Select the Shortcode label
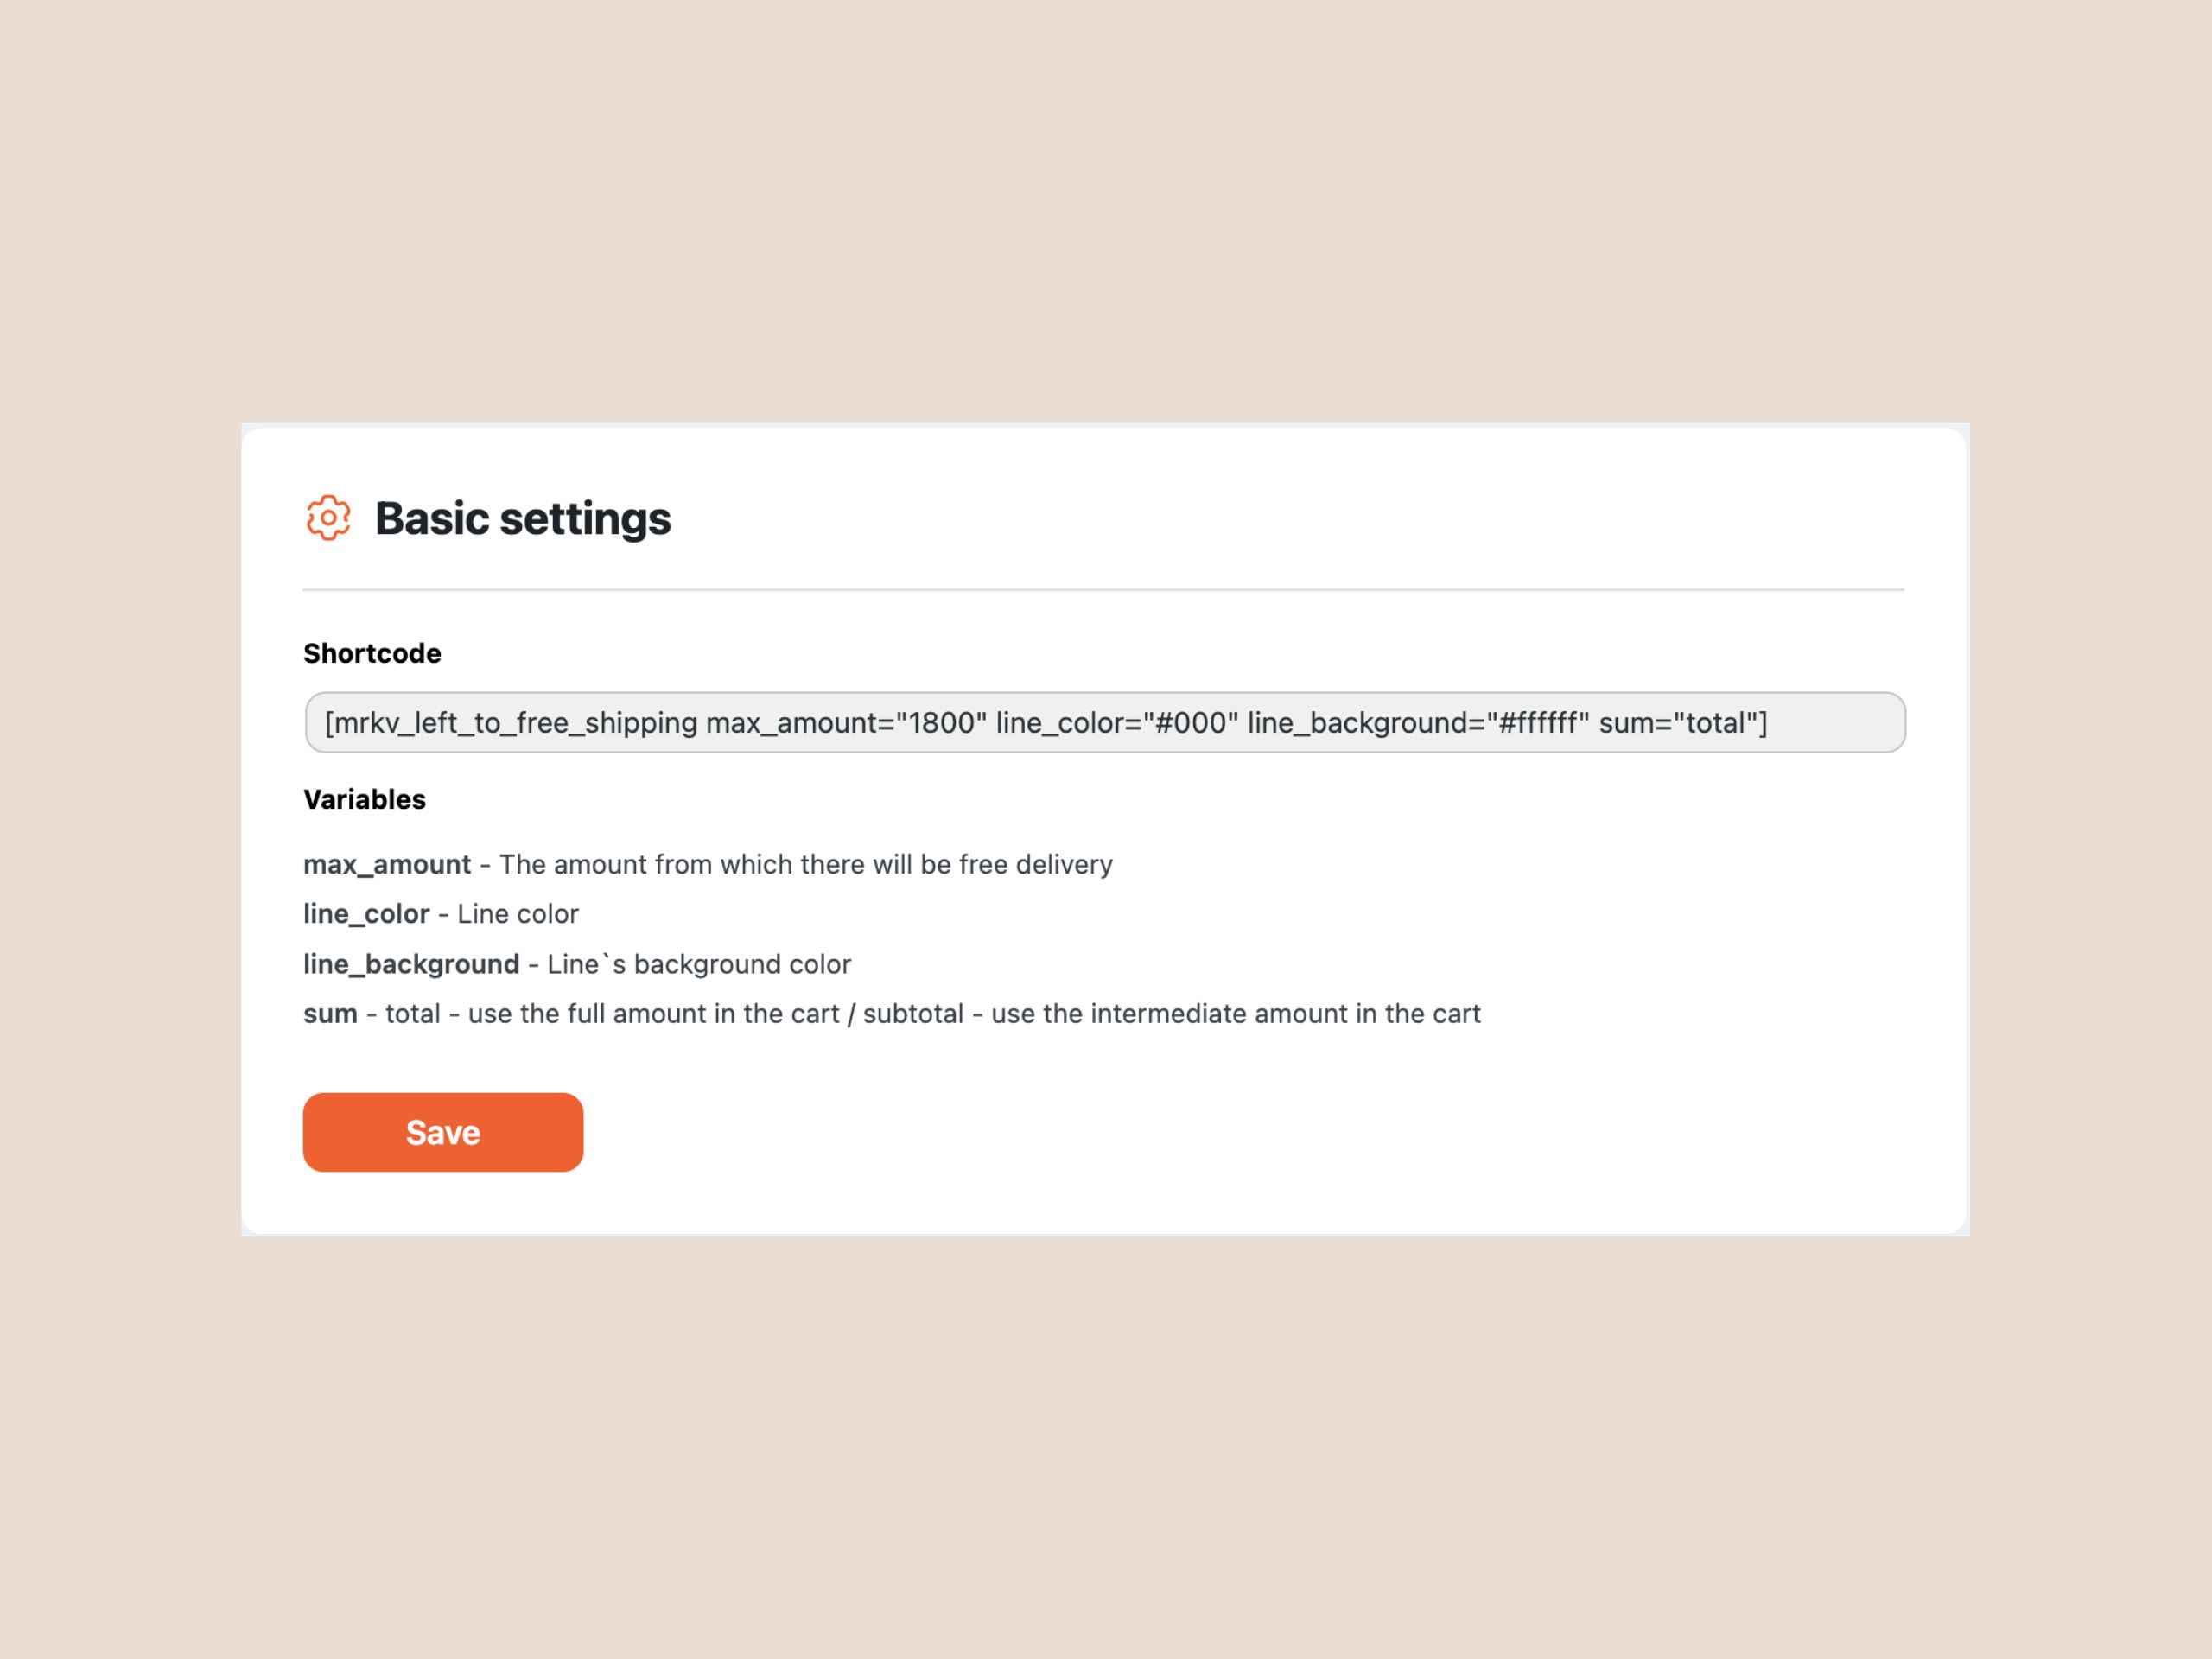Viewport: 2212px width, 1659px height. [x=372, y=653]
